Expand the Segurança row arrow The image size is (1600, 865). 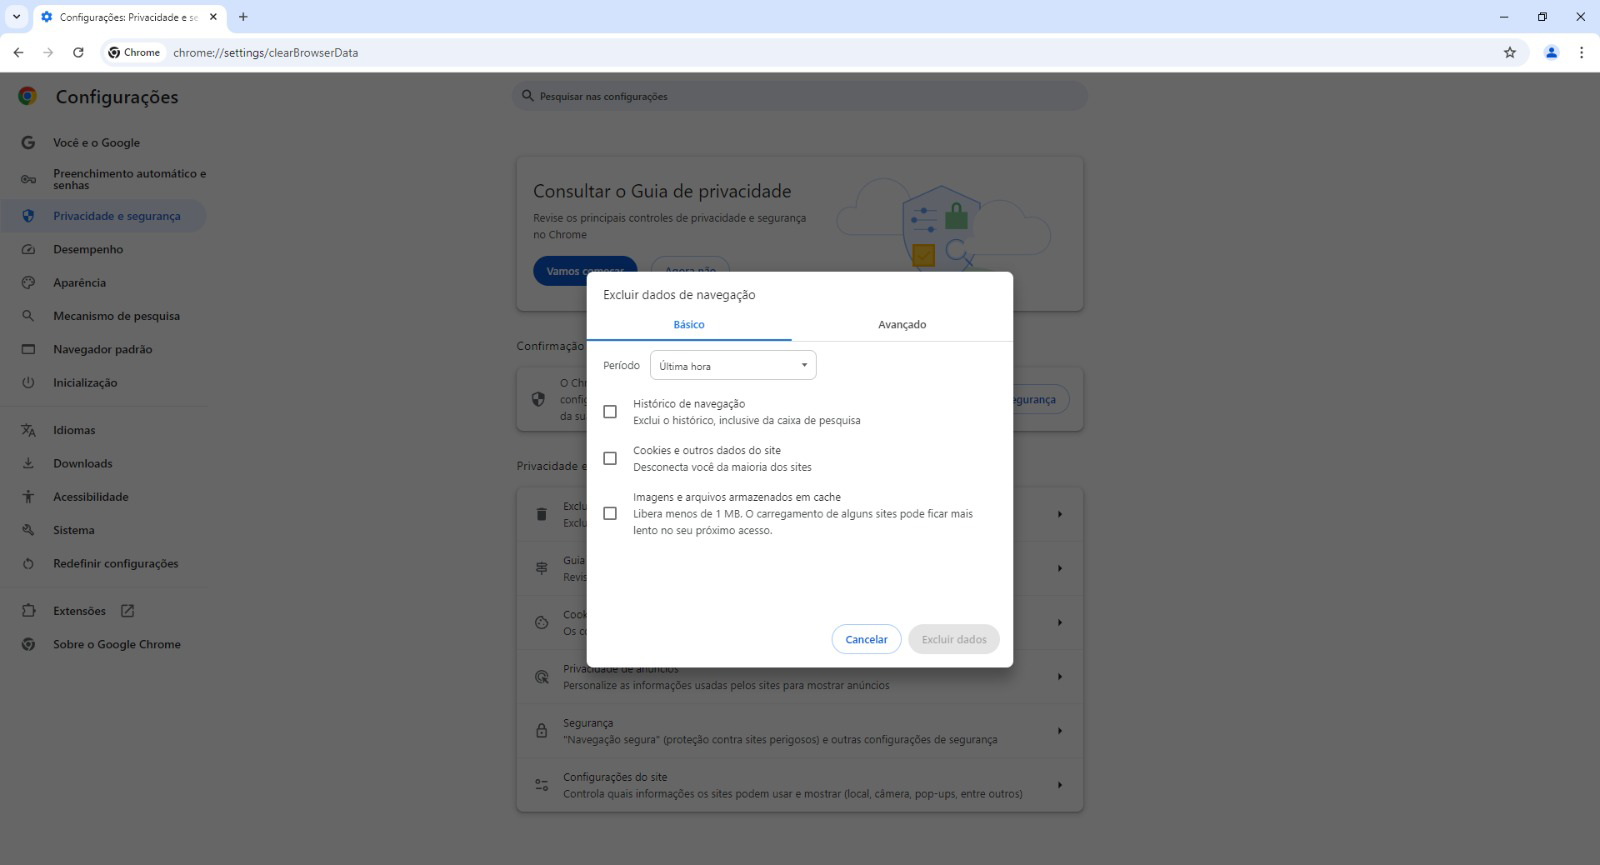1060,731
